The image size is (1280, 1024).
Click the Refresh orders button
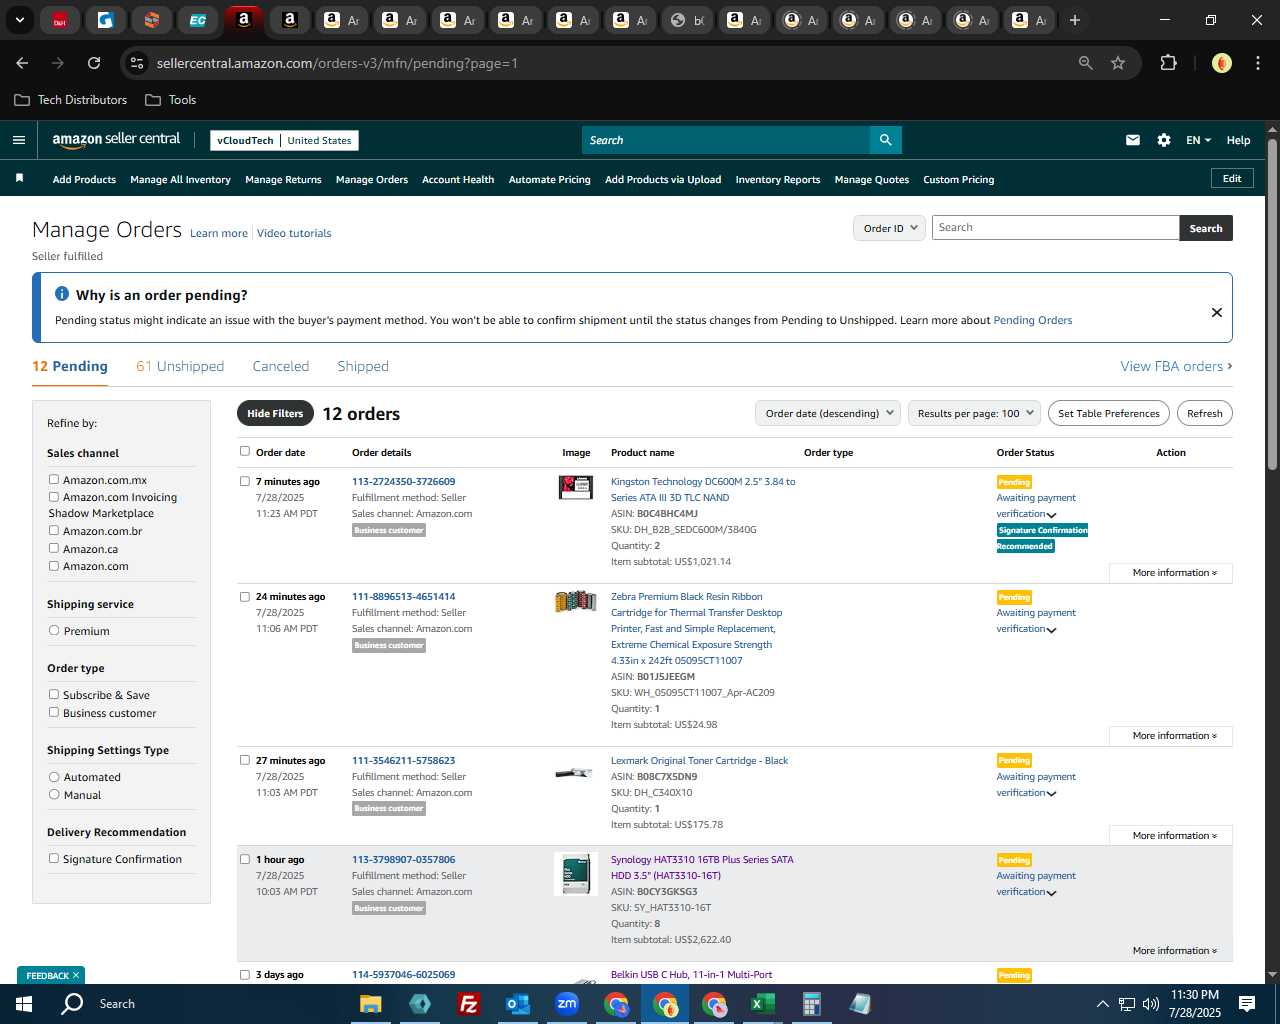click(1204, 413)
